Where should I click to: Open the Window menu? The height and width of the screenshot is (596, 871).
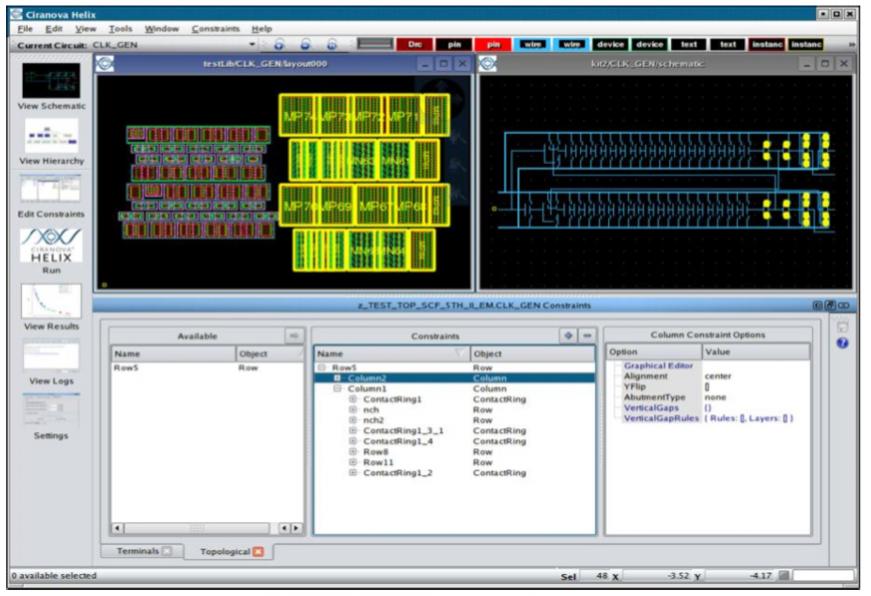[x=162, y=29]
